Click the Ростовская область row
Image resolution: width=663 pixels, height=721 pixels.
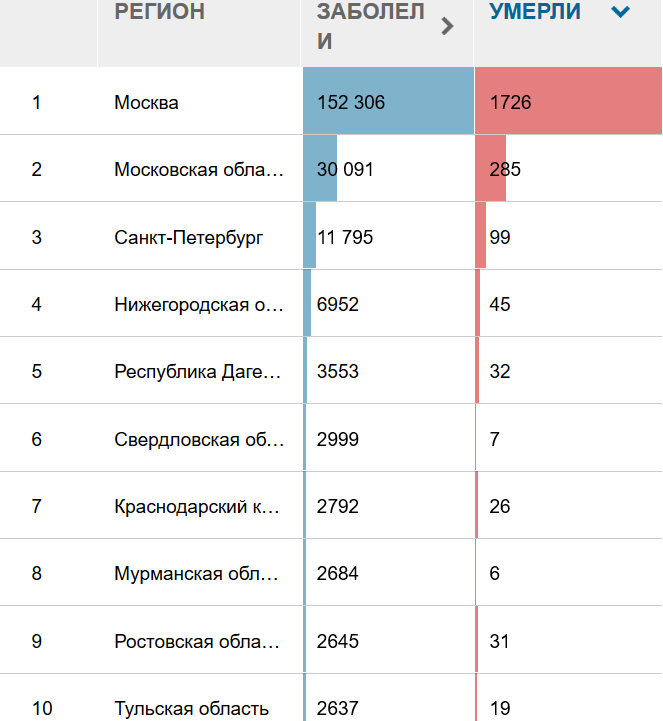click(331, 641)
